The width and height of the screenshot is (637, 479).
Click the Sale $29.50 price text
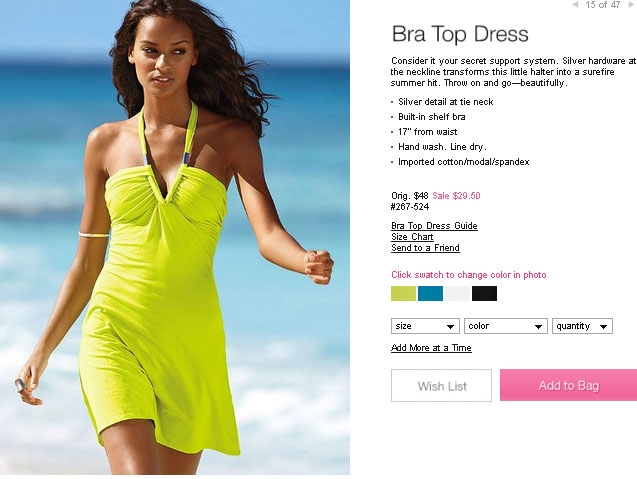456,196
